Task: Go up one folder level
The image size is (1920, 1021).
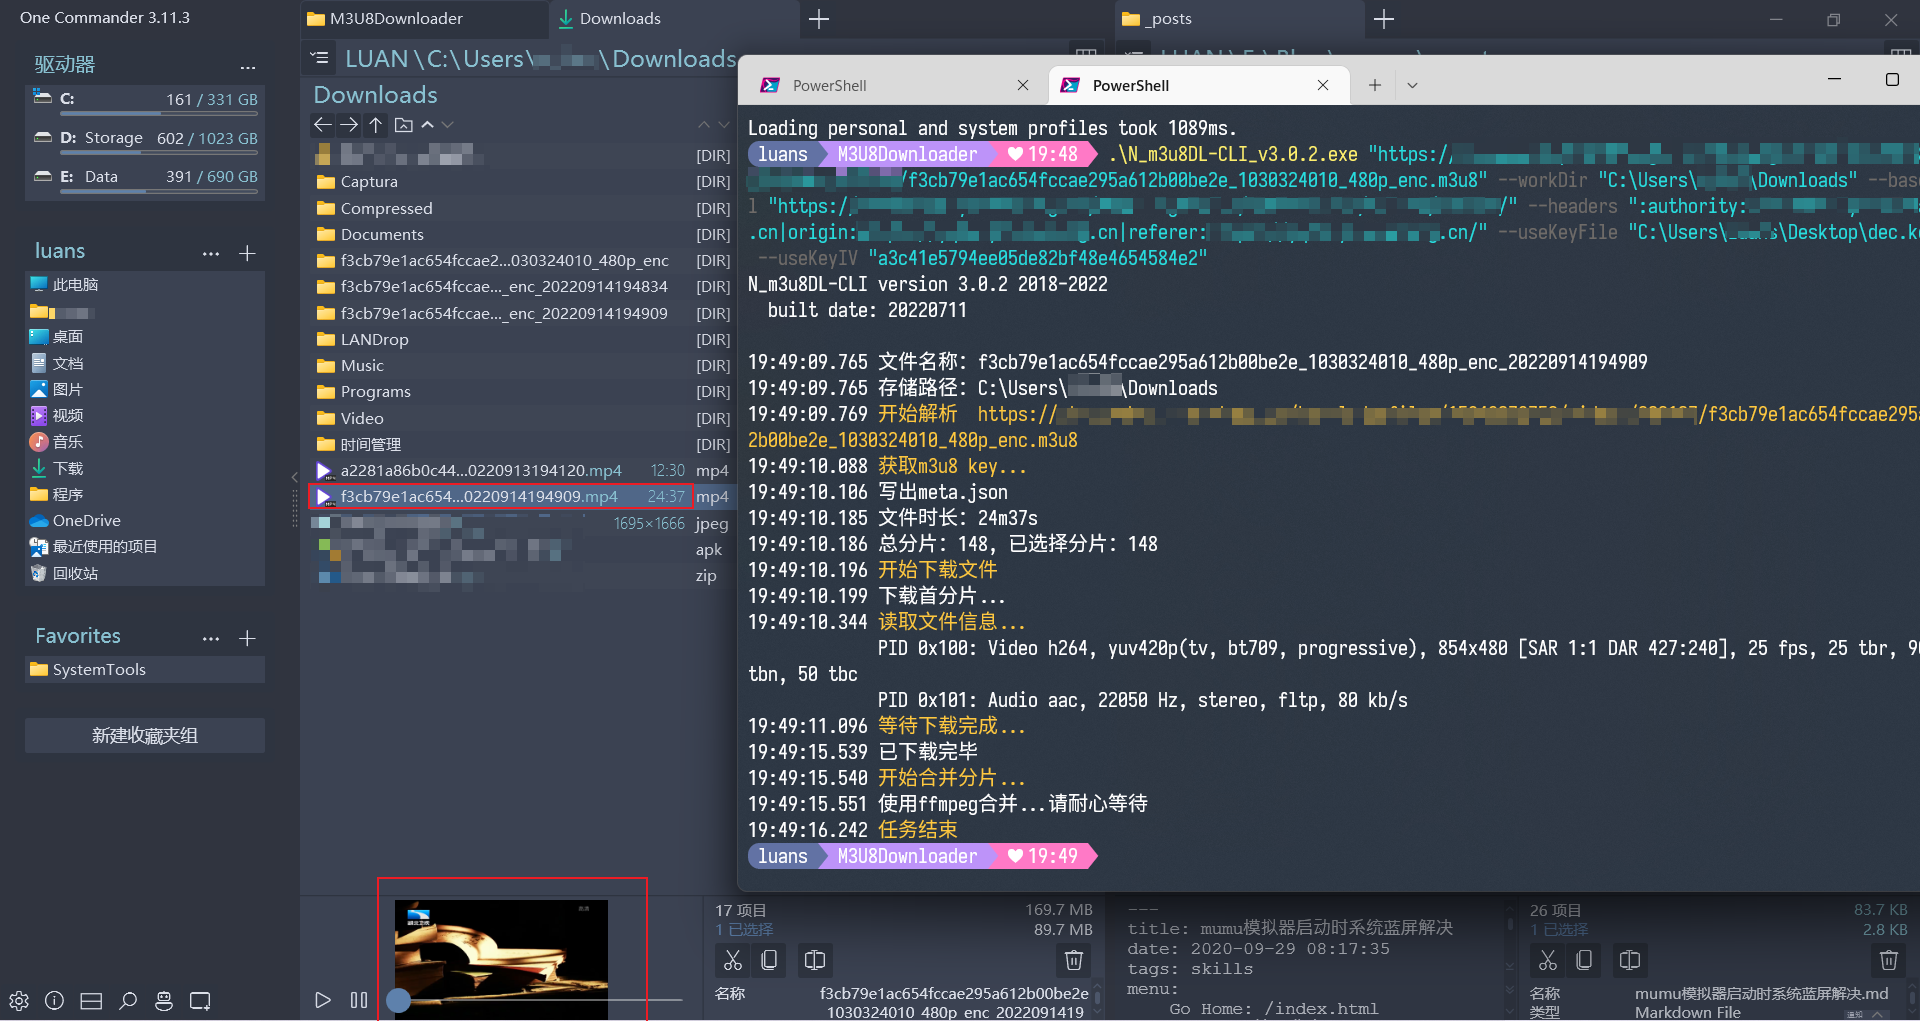Action: click(376, 125)
